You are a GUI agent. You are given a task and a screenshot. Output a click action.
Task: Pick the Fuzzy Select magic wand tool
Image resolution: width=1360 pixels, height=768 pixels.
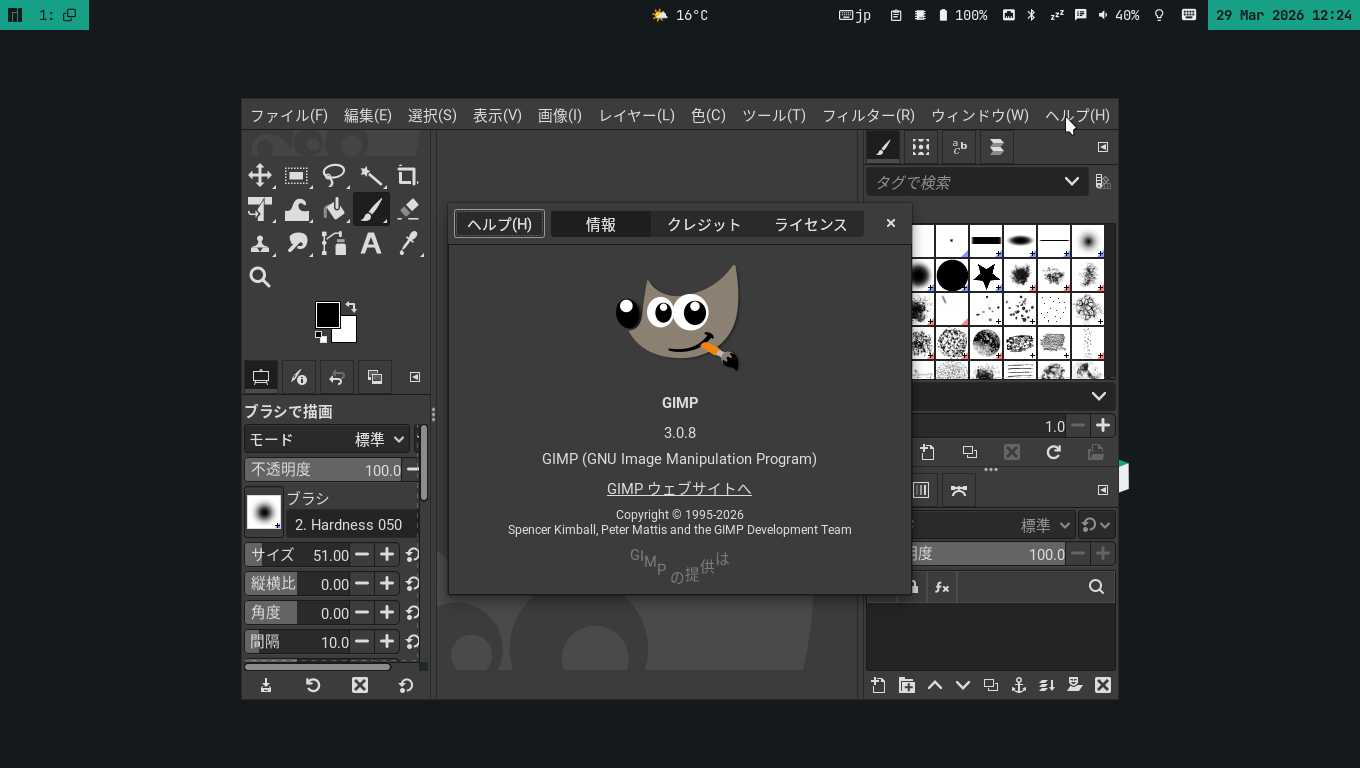[x=371, y=176]
